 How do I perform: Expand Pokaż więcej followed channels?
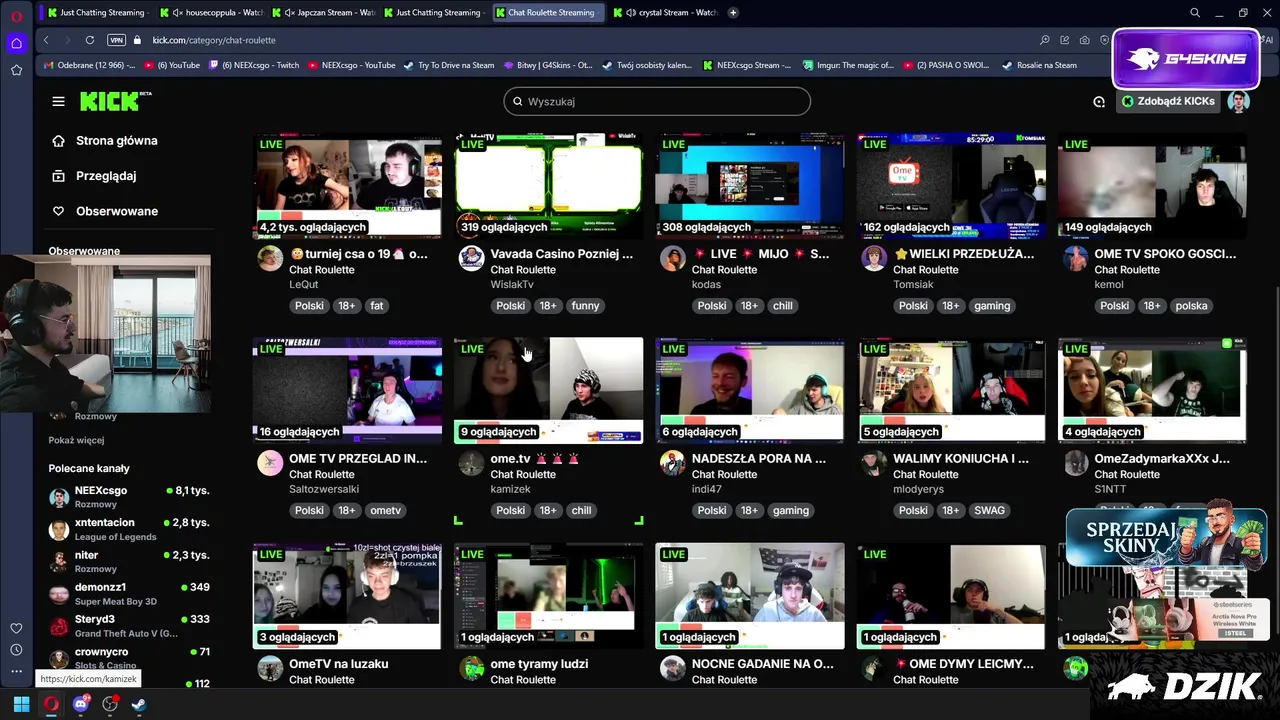click(76, 440)
